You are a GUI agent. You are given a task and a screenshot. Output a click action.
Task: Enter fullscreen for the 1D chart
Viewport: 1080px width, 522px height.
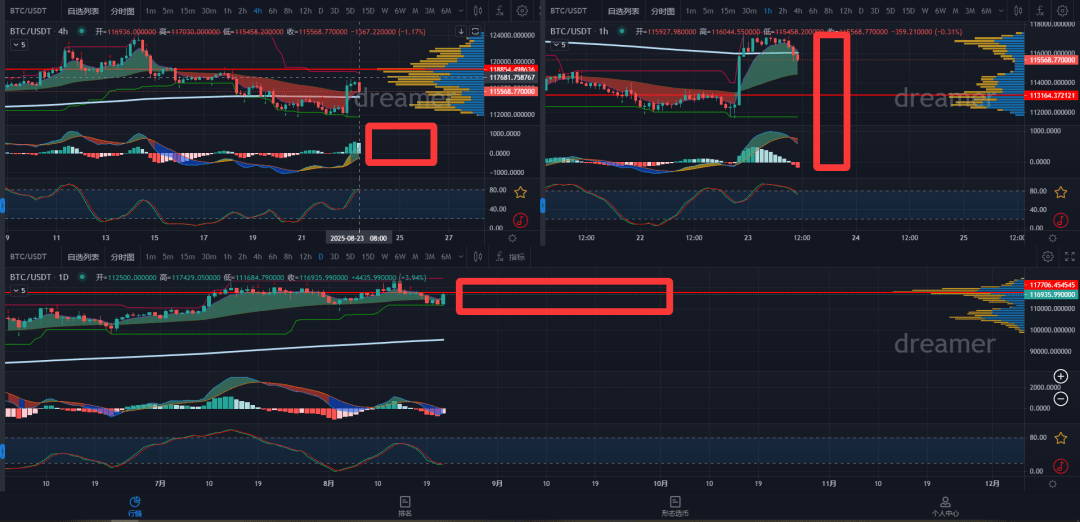[1070, 257]
